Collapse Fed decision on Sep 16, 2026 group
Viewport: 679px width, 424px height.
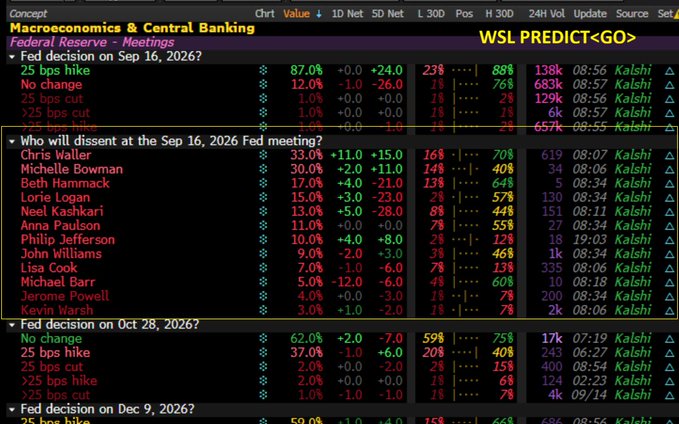pyautogui.click(x=12, y=57)
